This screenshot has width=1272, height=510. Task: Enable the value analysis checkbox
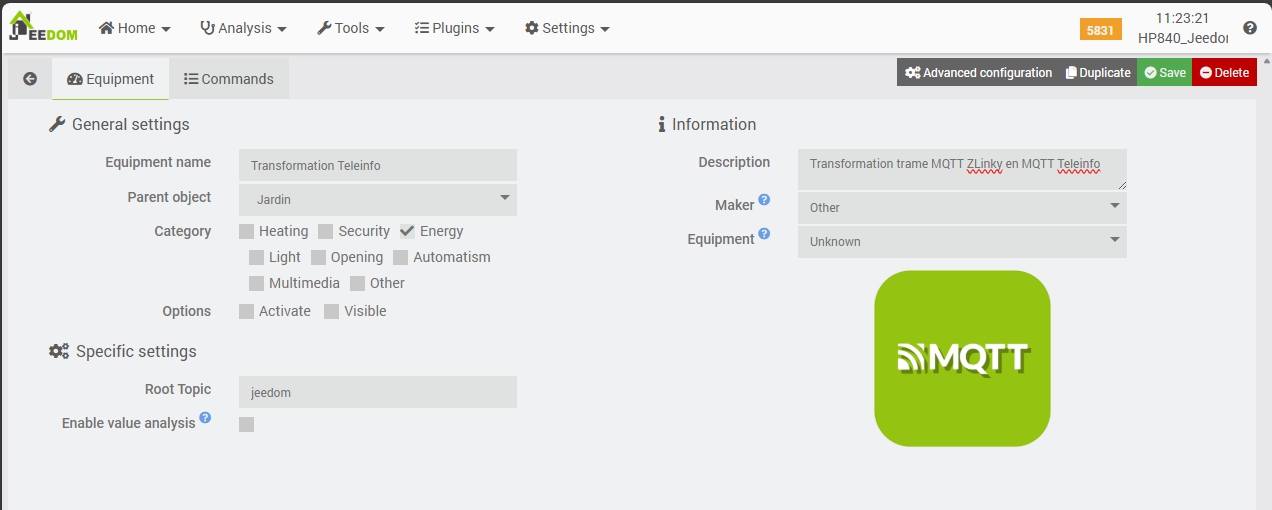tap(247, 424)
